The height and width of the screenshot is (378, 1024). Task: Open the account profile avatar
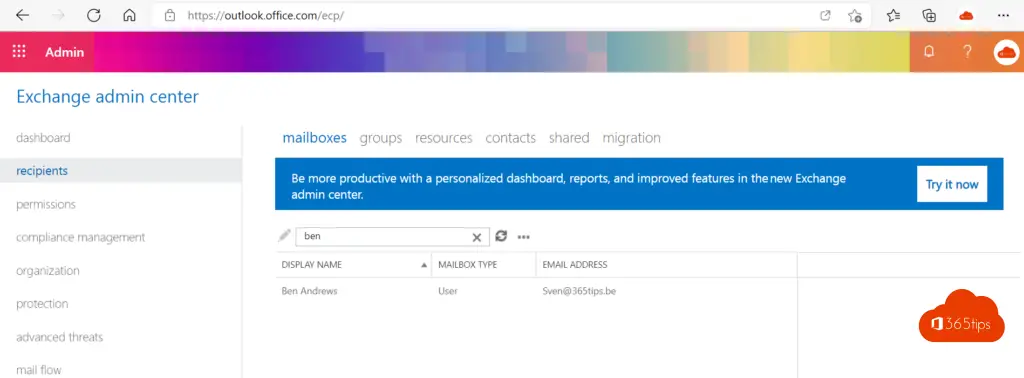pos(1006,52)
